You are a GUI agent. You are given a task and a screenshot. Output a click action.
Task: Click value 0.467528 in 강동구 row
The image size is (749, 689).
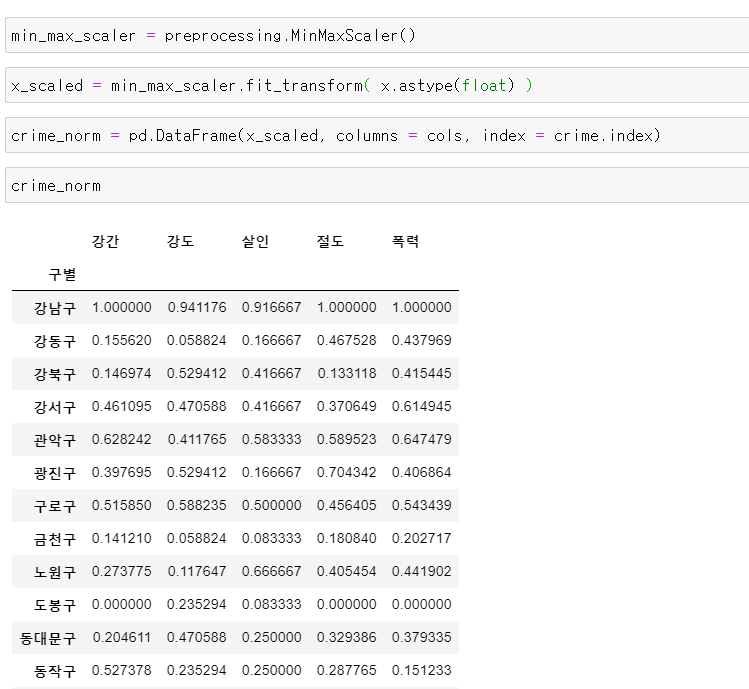(347, 340)
